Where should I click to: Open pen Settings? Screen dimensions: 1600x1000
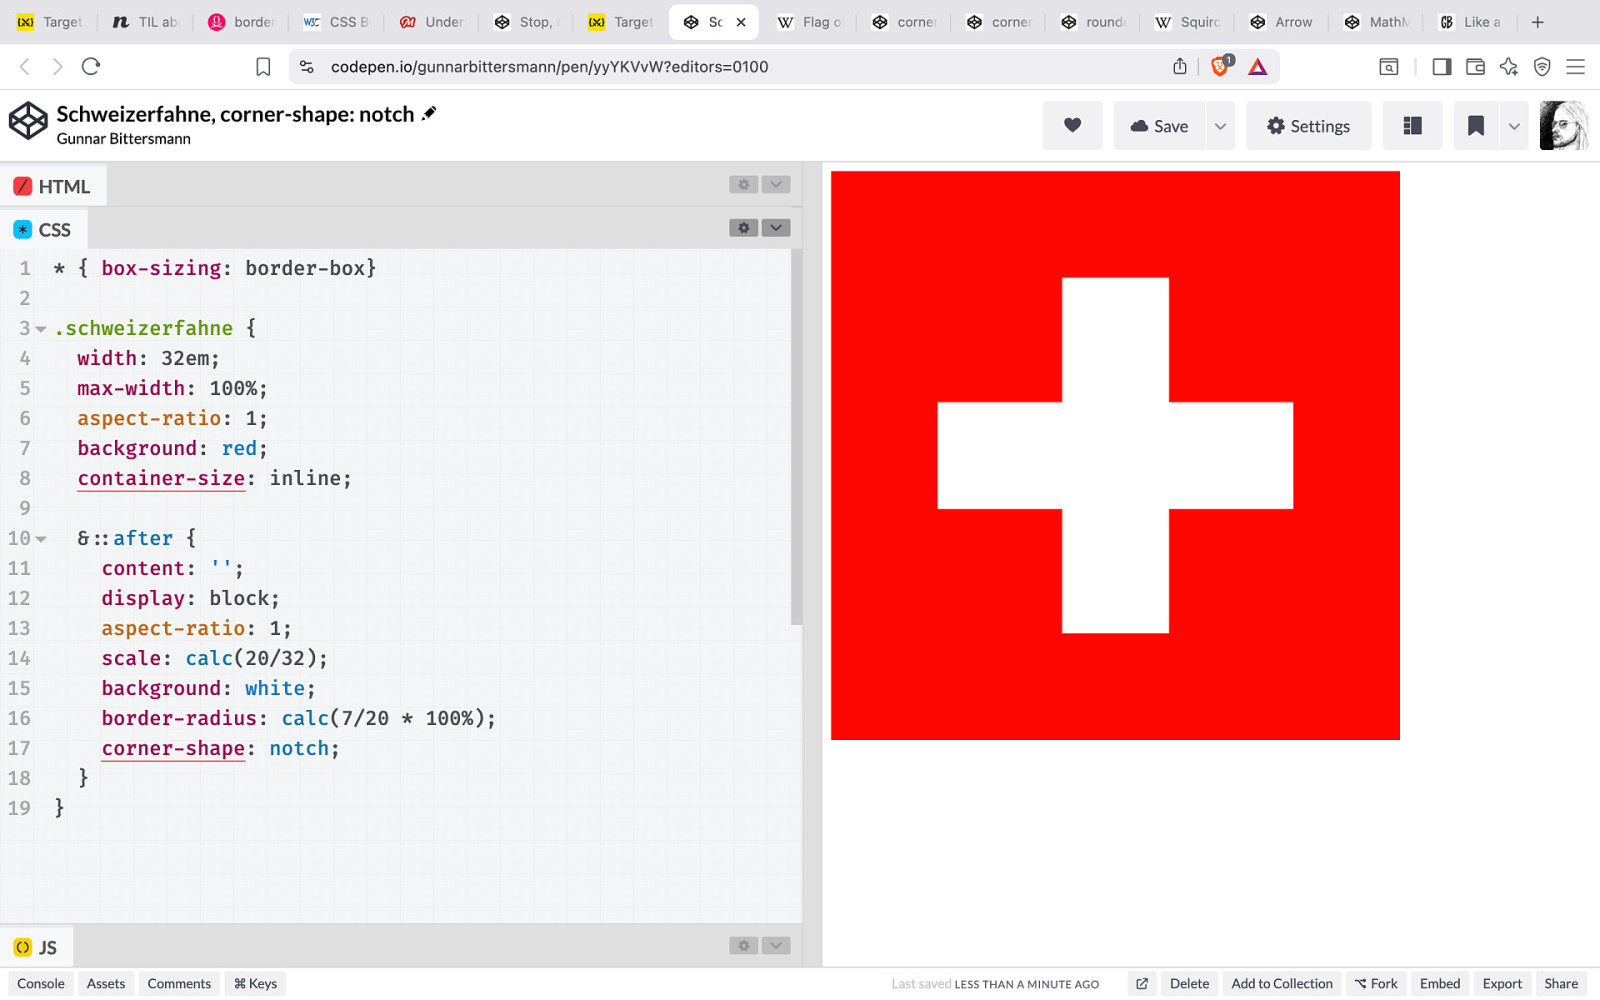[1308, 126]
